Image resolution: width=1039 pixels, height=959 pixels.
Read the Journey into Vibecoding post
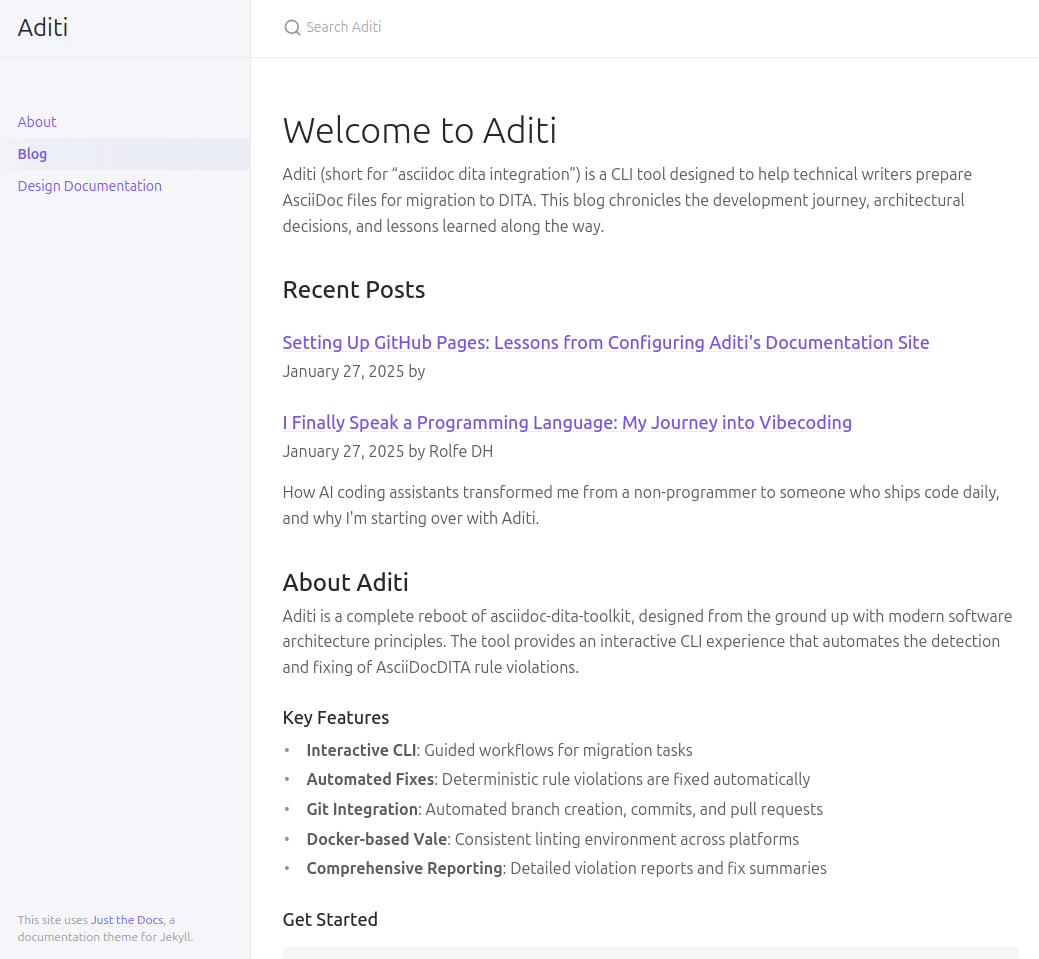567,423
